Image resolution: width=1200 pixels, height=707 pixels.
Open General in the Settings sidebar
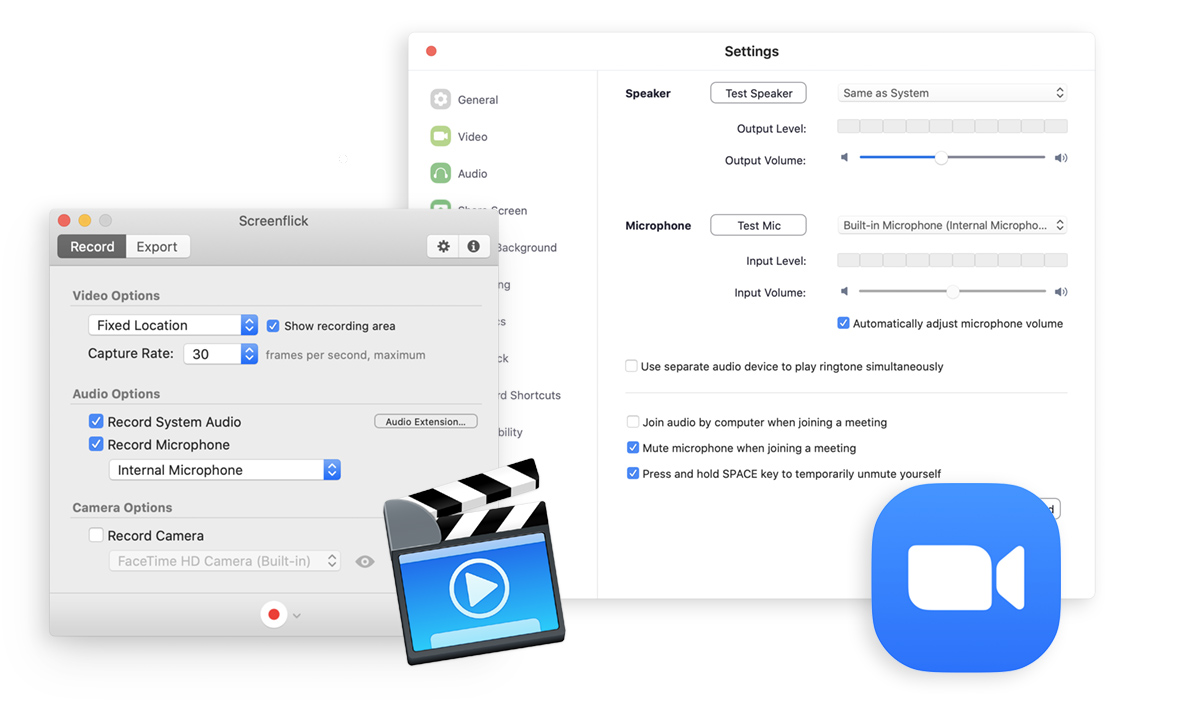[x=465, y=100]
